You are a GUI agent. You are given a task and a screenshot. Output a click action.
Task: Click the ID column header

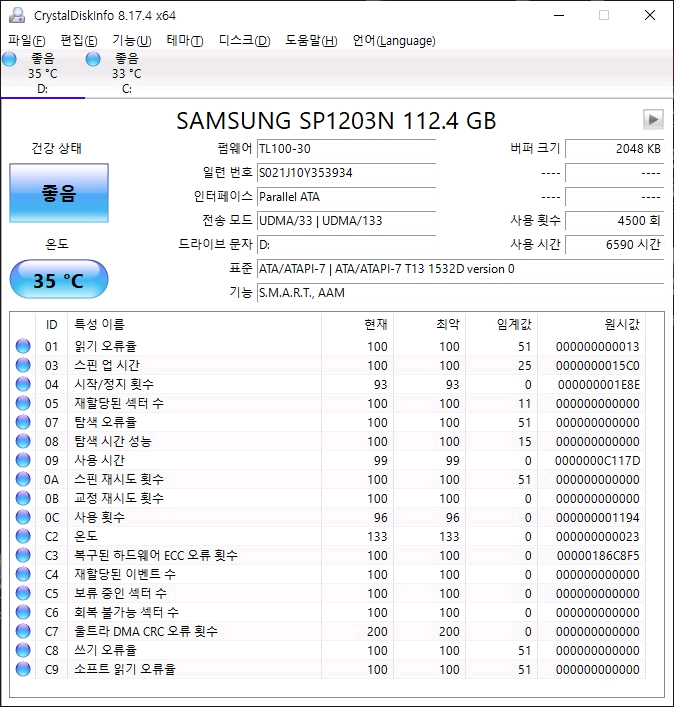coord(51,324)
